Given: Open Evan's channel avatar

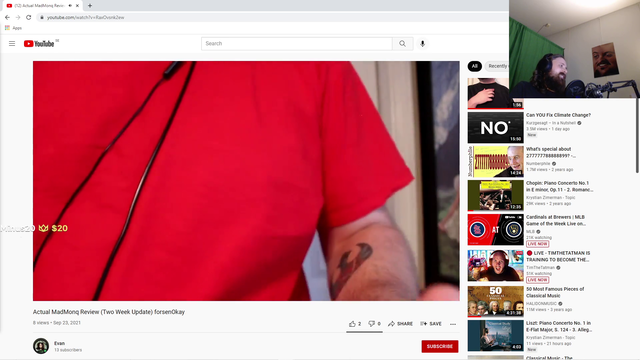Looking at the screenshot, I should (41, 346).
